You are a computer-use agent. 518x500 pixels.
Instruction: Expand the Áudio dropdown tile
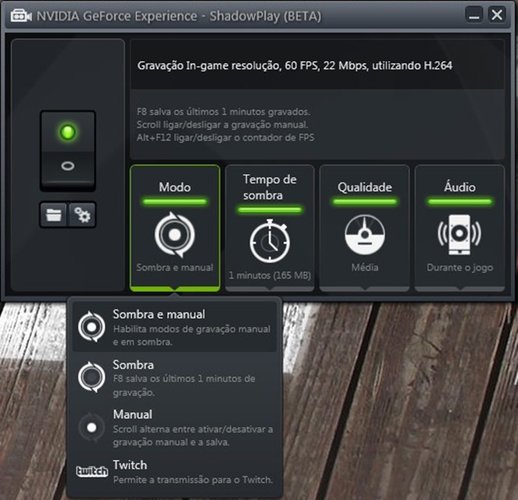point(459,228)
